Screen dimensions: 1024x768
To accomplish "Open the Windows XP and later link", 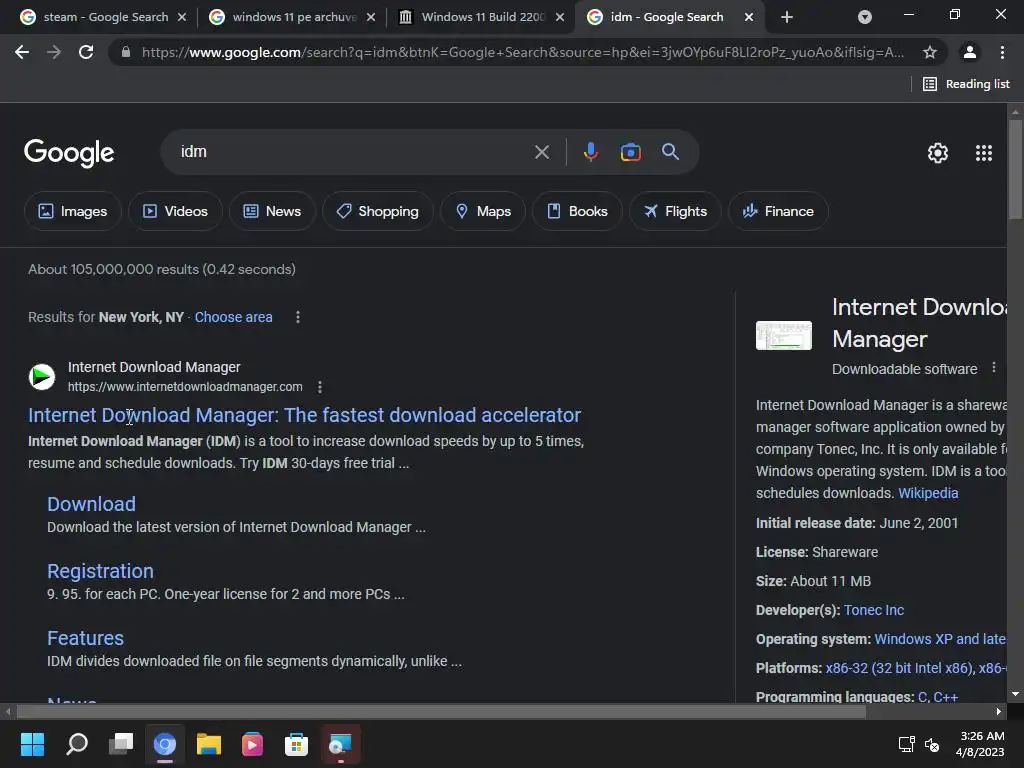I will pos(940,639).
